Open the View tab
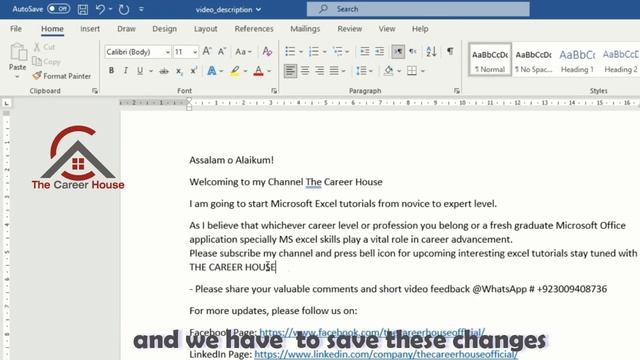The height and width of the screenshot is (360, 640). point(387,29)
